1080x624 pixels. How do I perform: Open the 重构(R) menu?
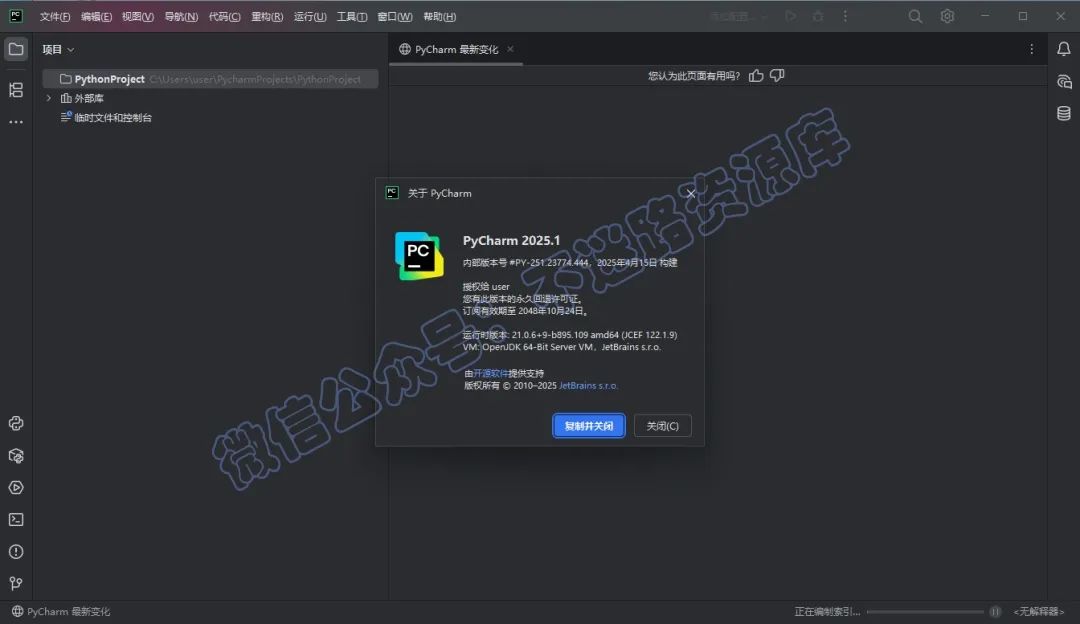[267, 17]
